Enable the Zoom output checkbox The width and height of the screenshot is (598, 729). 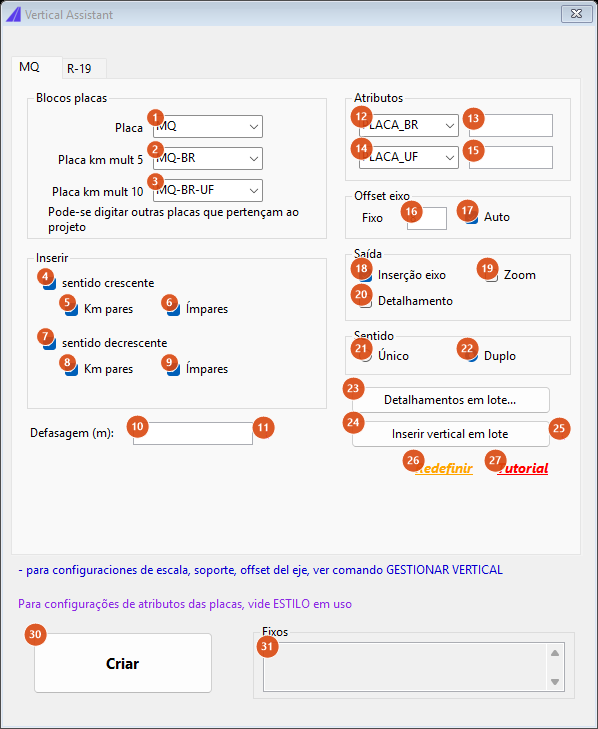[x=492, y=275]
